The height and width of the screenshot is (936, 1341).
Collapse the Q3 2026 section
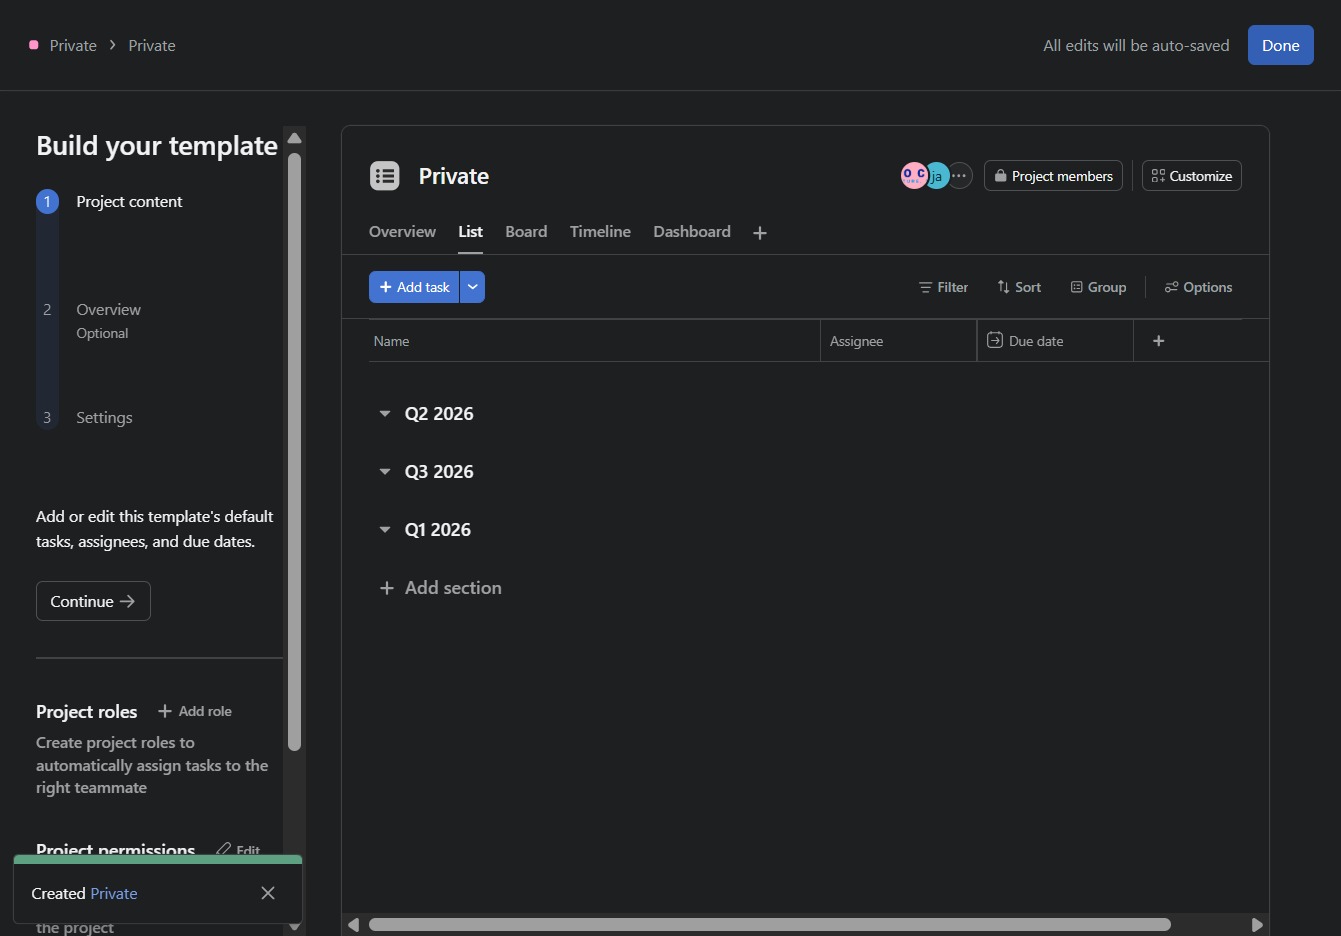pyautogui.click(x=385, y=472)
